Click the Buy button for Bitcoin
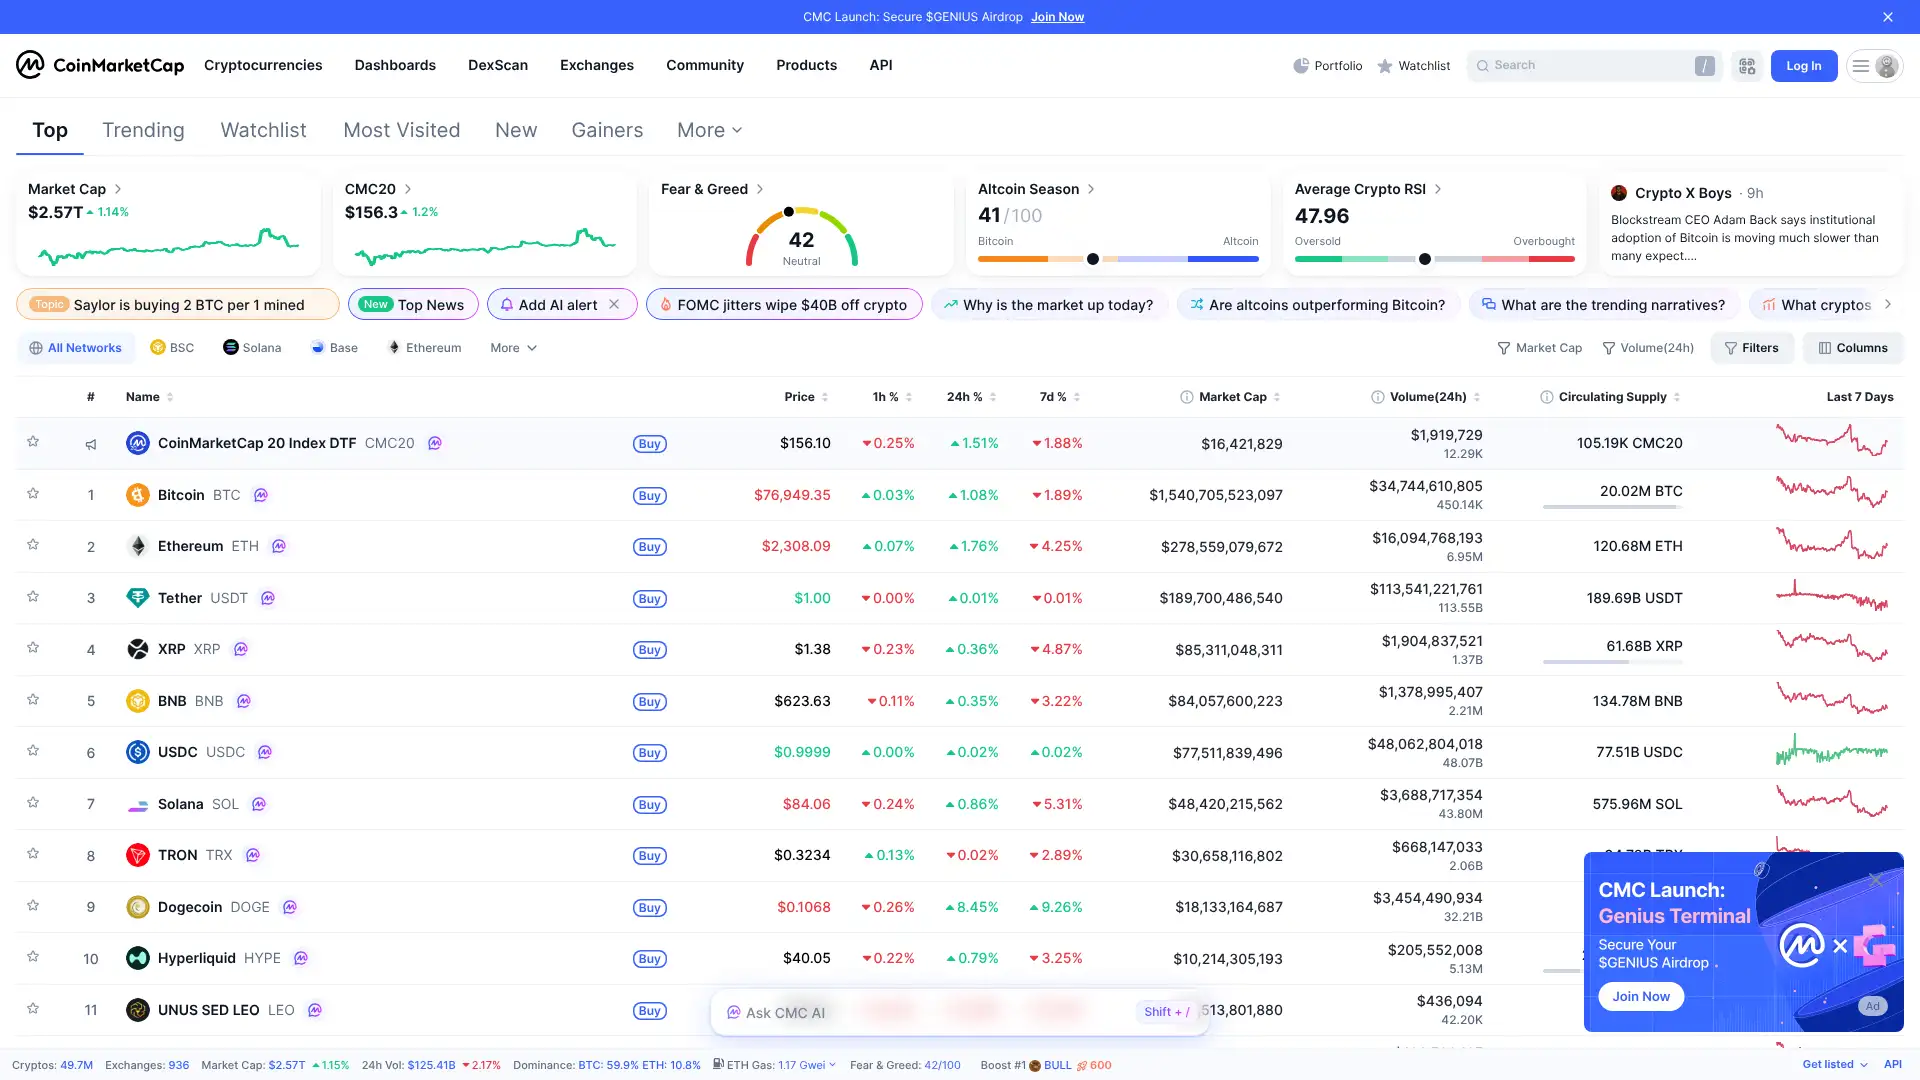Screen dimensions: 1920x1080 (x=650, y=496)
